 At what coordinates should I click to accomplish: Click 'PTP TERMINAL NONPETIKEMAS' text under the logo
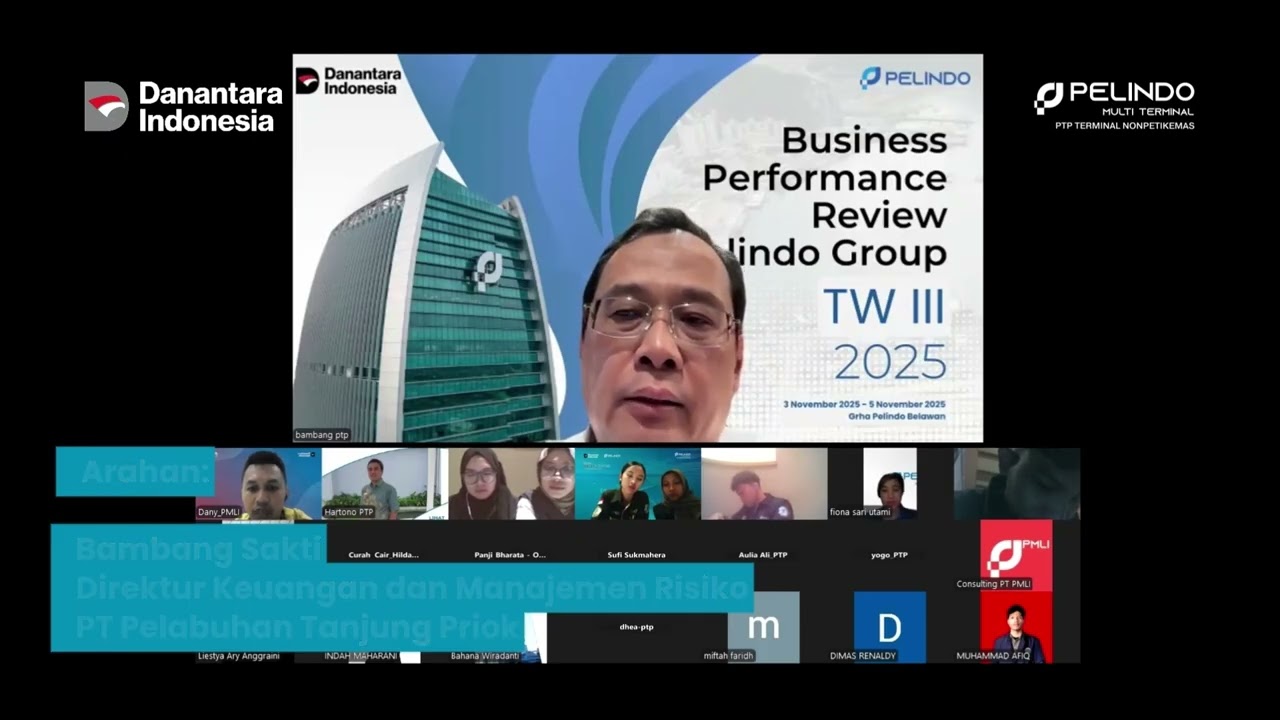pos(1124,126)
